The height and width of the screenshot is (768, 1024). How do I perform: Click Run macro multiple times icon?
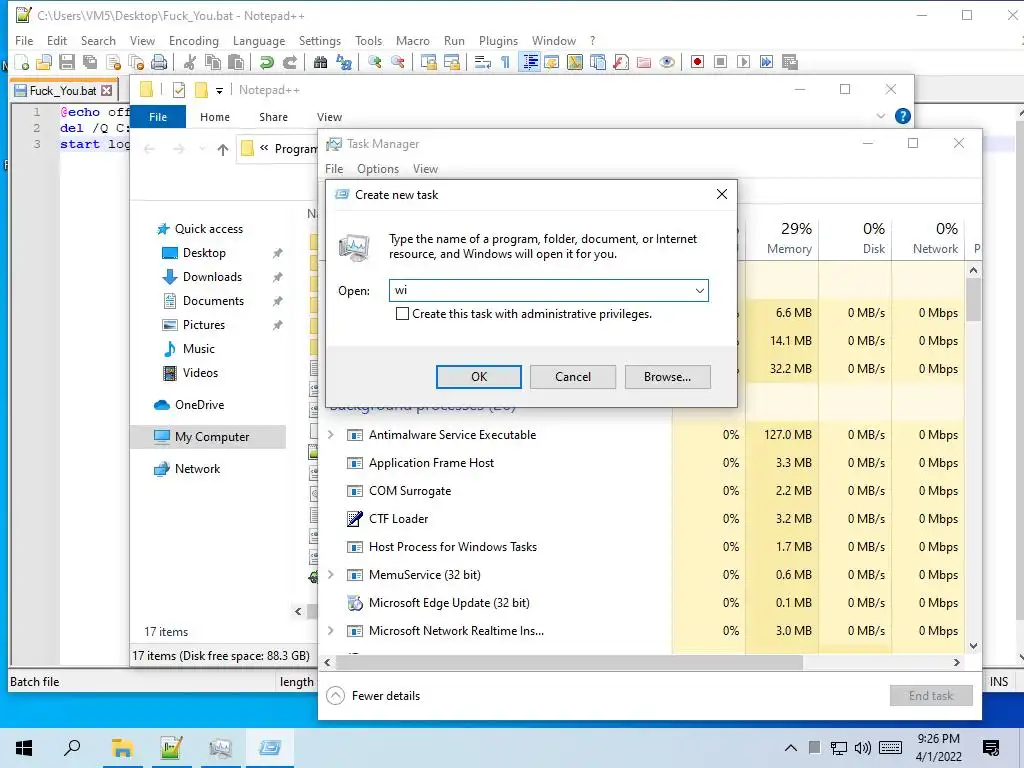pos(766,62)
